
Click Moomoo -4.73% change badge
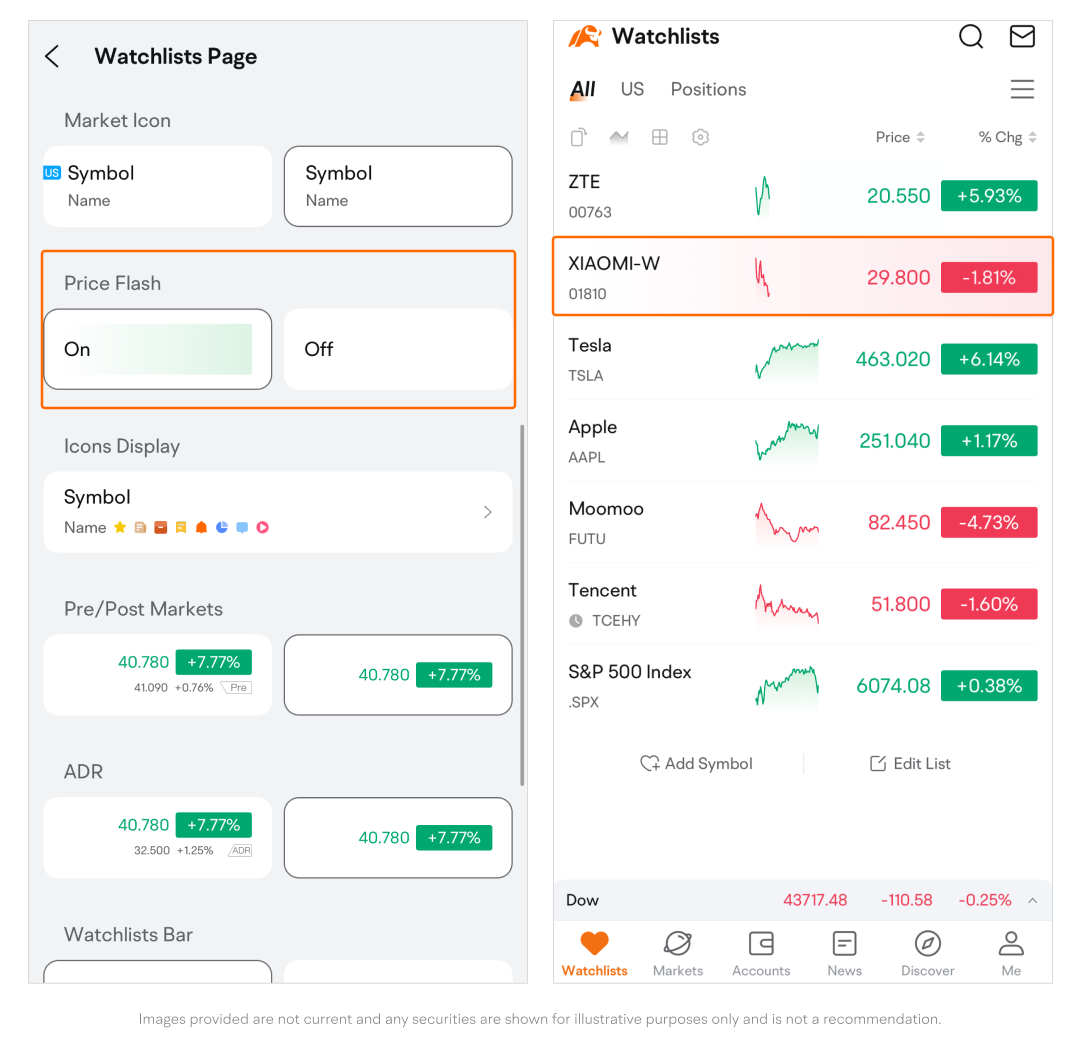(x=989, y=522)
